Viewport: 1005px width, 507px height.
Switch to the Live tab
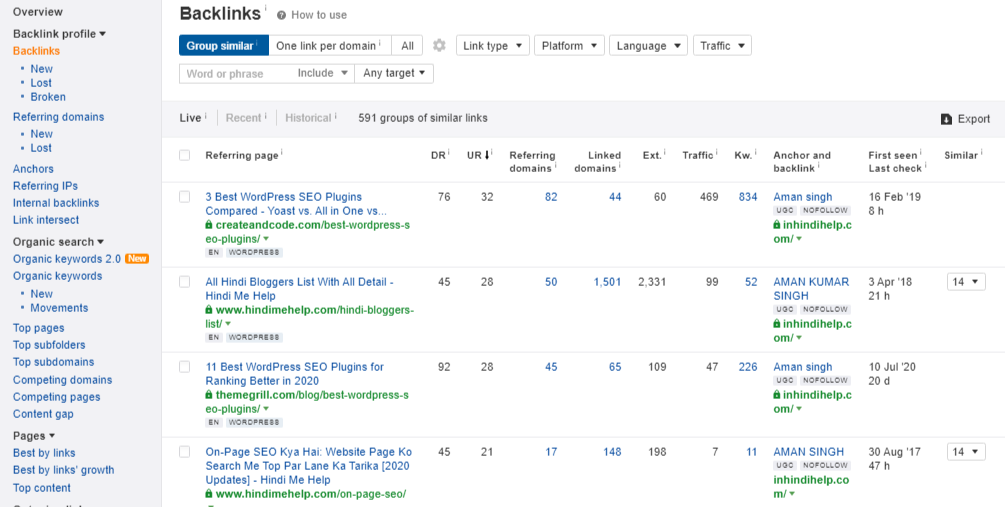[x=190, y=118]
